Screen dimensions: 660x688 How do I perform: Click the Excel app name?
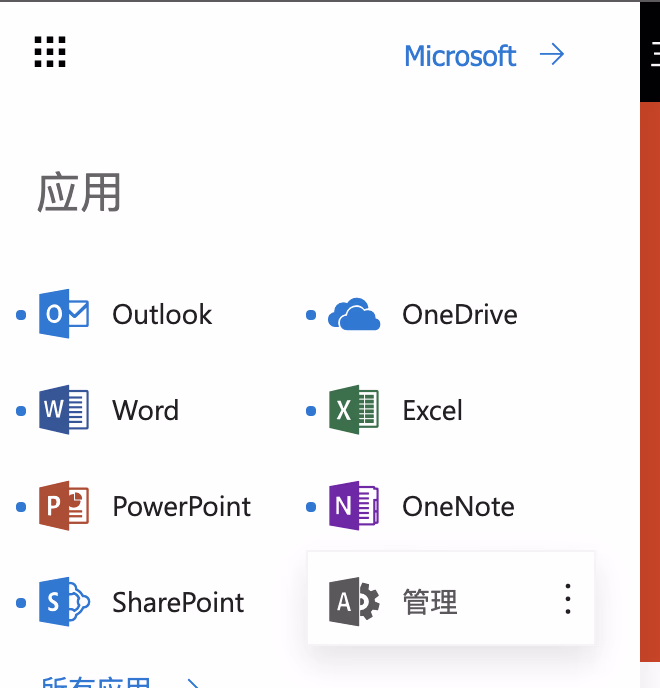pos(432,411)
